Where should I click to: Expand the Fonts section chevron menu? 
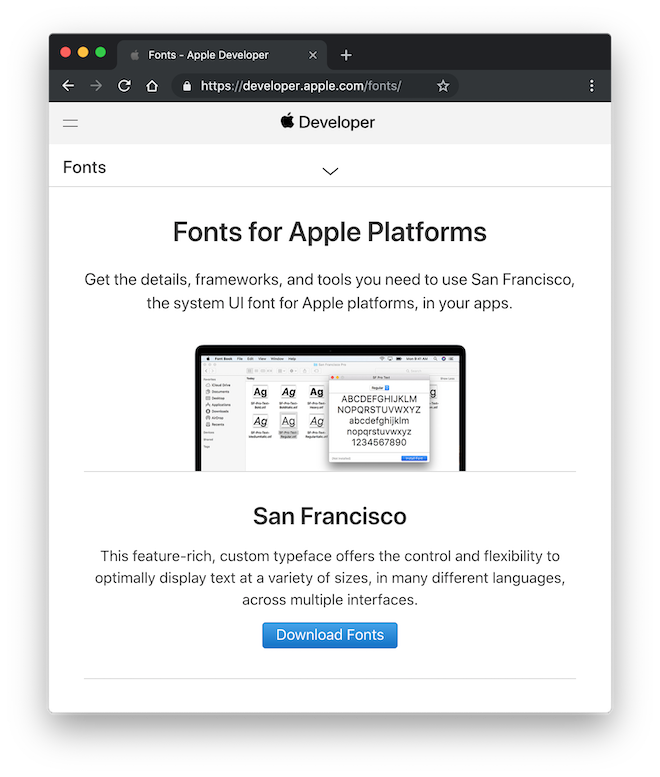330,171
